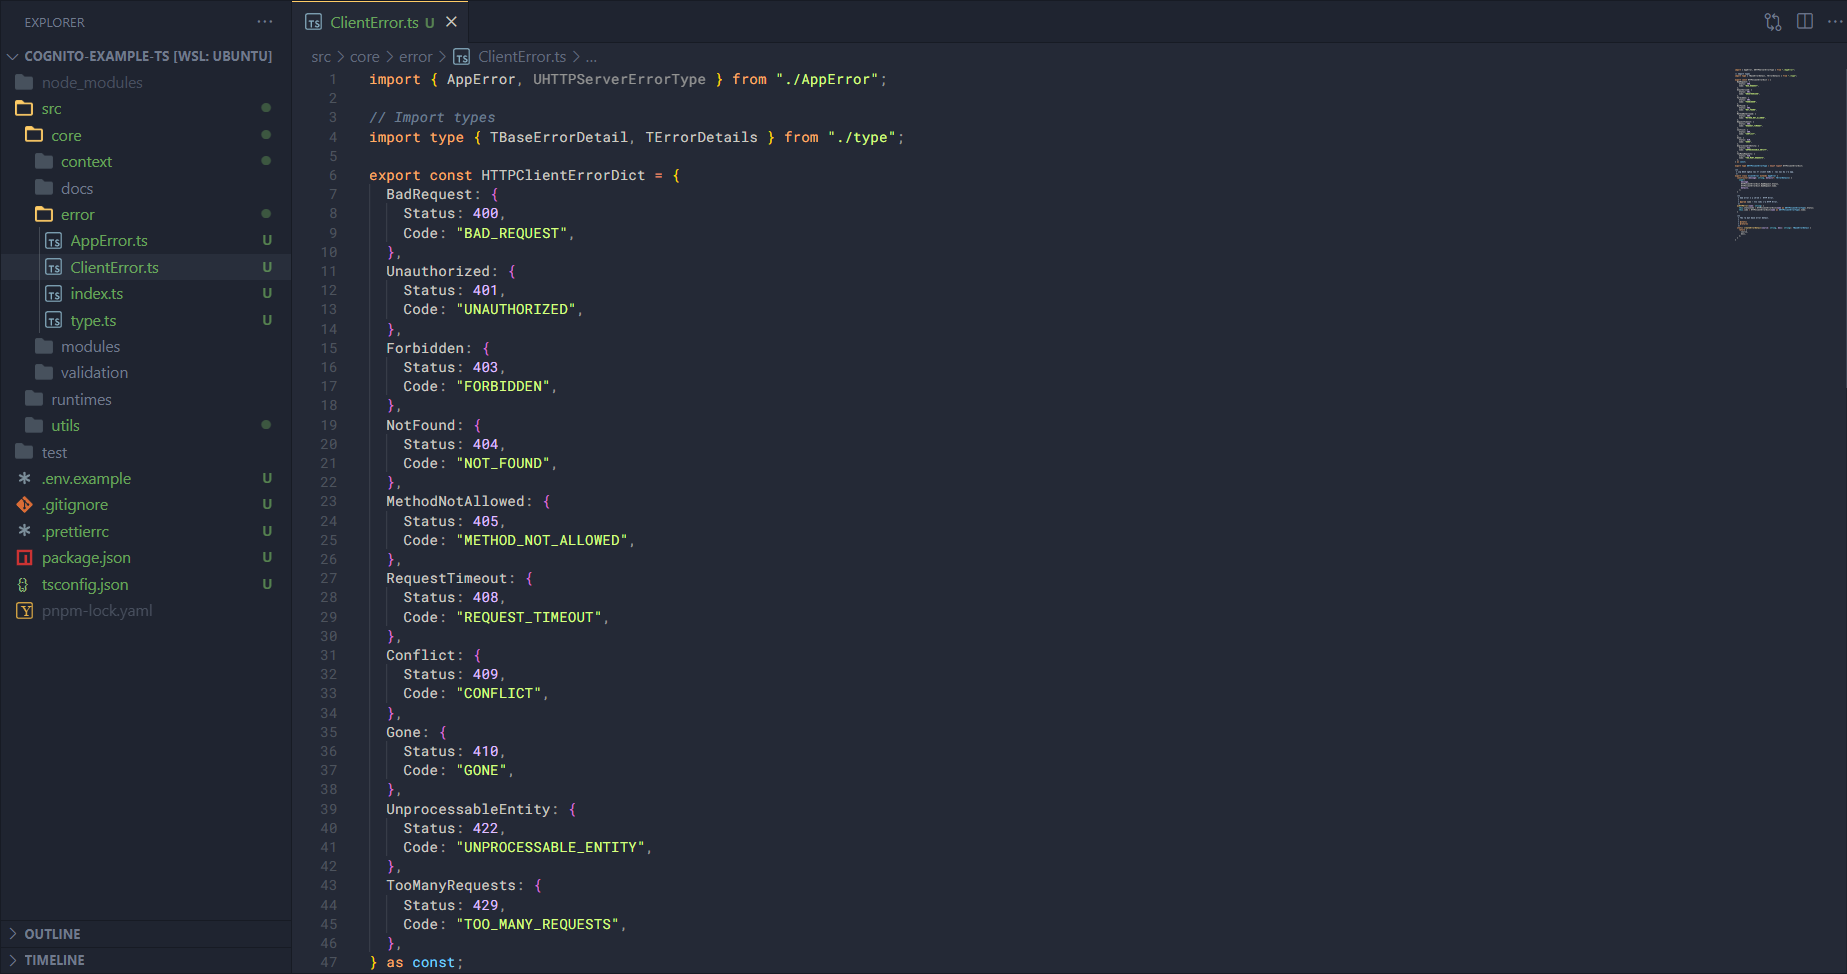Open Explorer more actions ellipsis menu

point(264,22)
